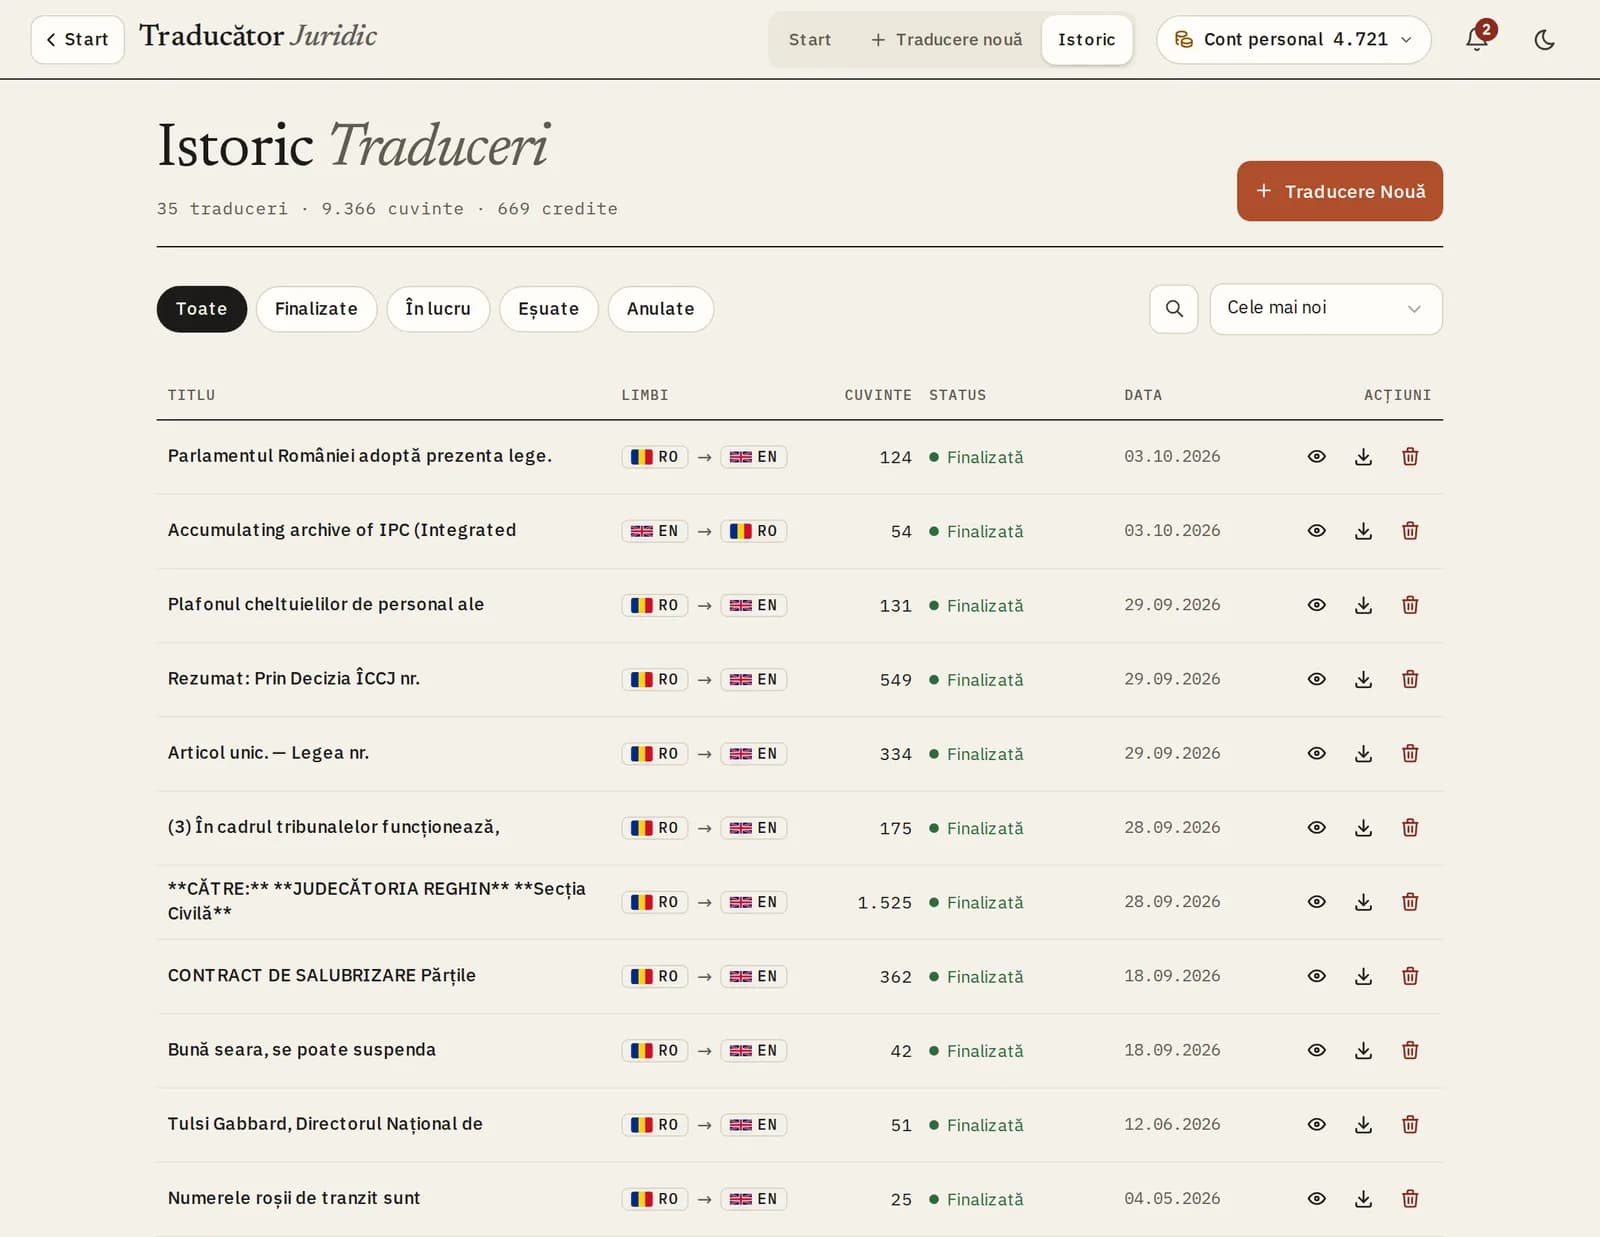Image resolution: width=1600 pixels, height=1237 pixels.
Task: View the CONTRACT DE SALUBRIZARE eye icon
Action: [1317, 976]
